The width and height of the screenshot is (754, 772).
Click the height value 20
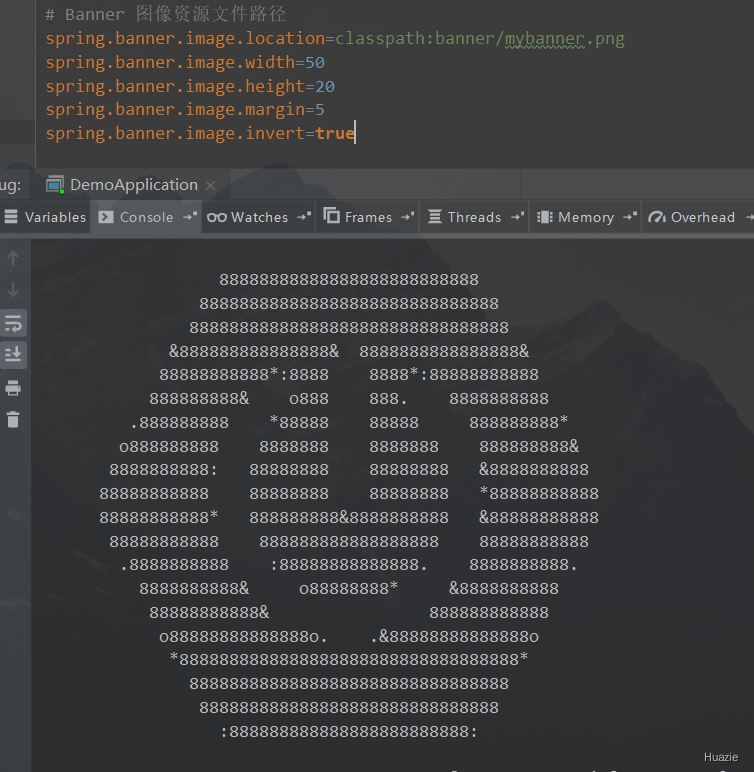325,87
